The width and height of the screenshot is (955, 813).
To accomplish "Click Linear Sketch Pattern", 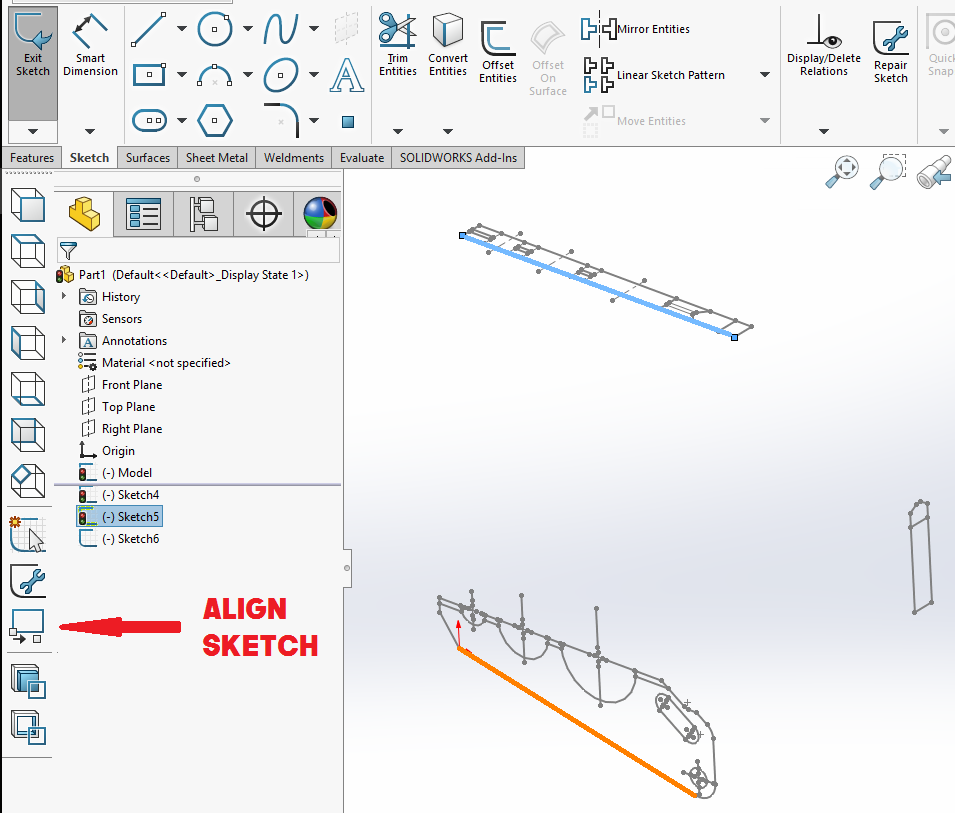I will (x=654, y=75).
